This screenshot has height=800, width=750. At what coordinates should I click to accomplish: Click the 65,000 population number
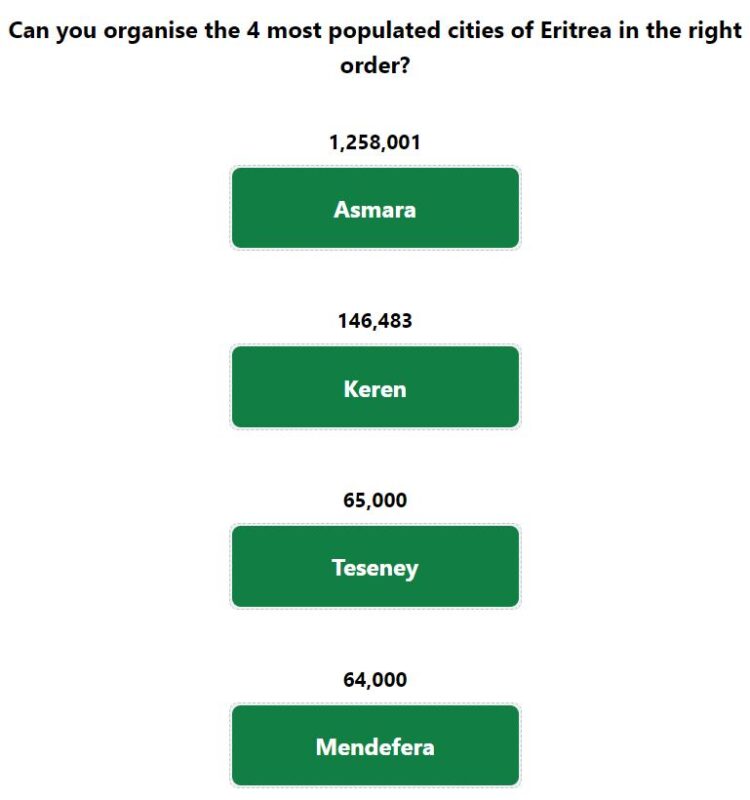click(x=375, y=500)
